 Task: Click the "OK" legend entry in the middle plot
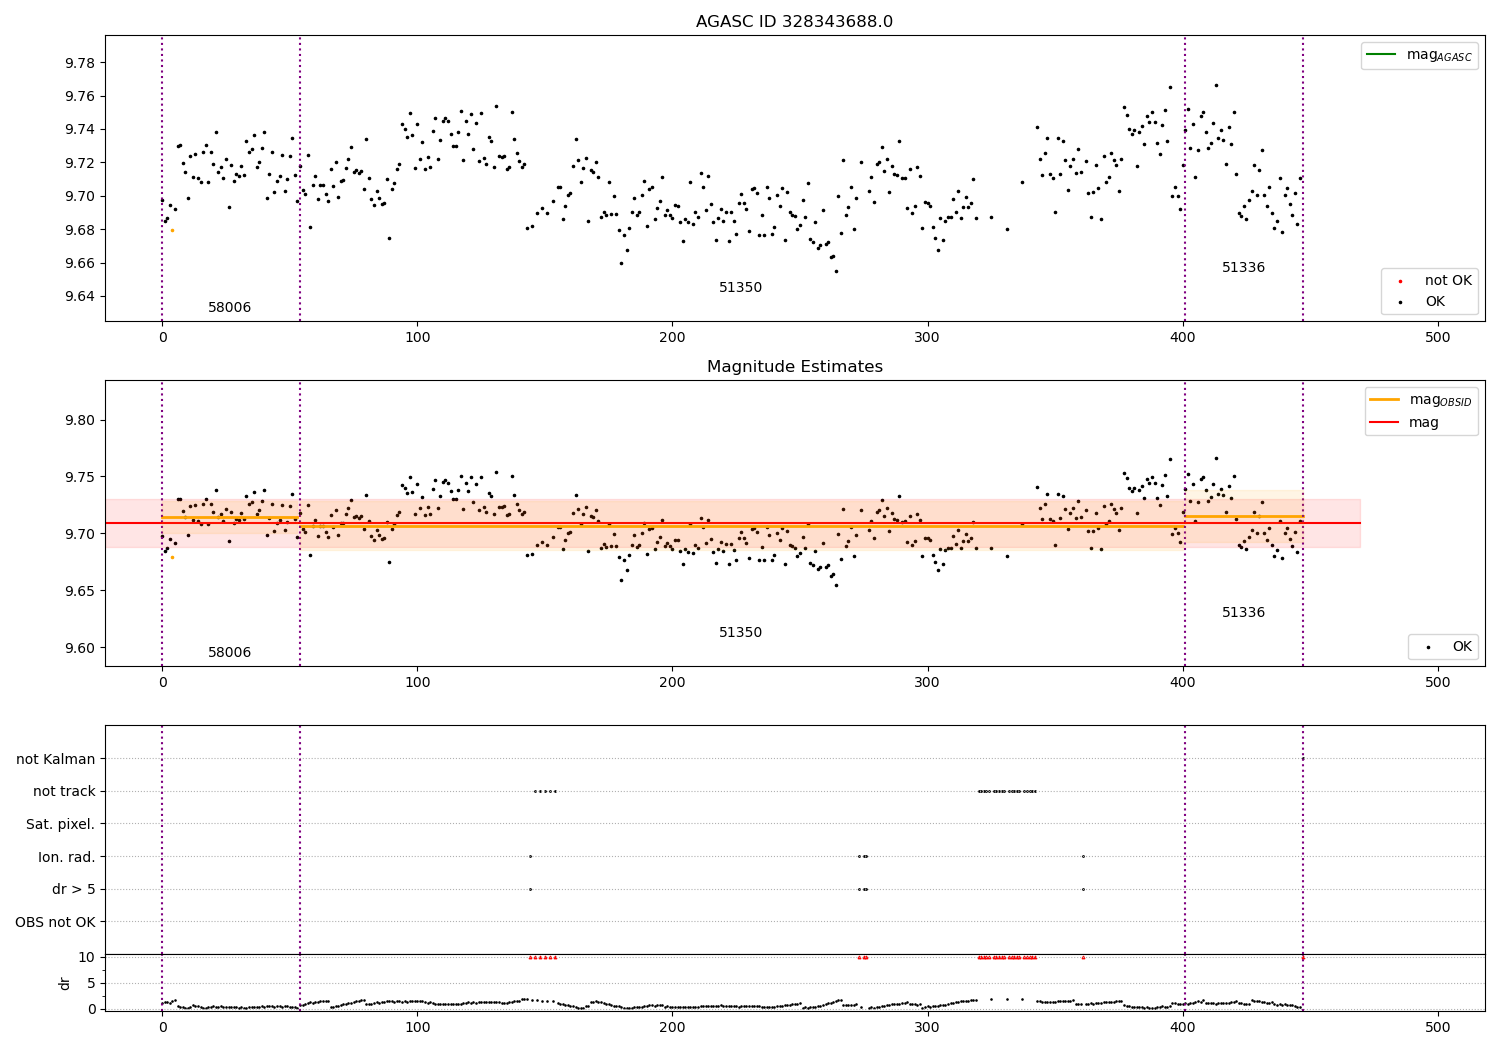[1448, 647]
